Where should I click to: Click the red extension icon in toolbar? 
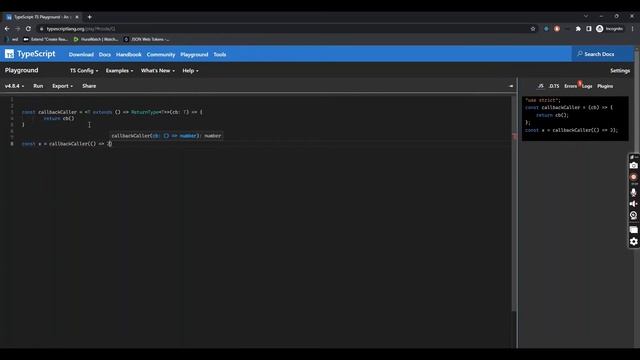pos(557,29)
